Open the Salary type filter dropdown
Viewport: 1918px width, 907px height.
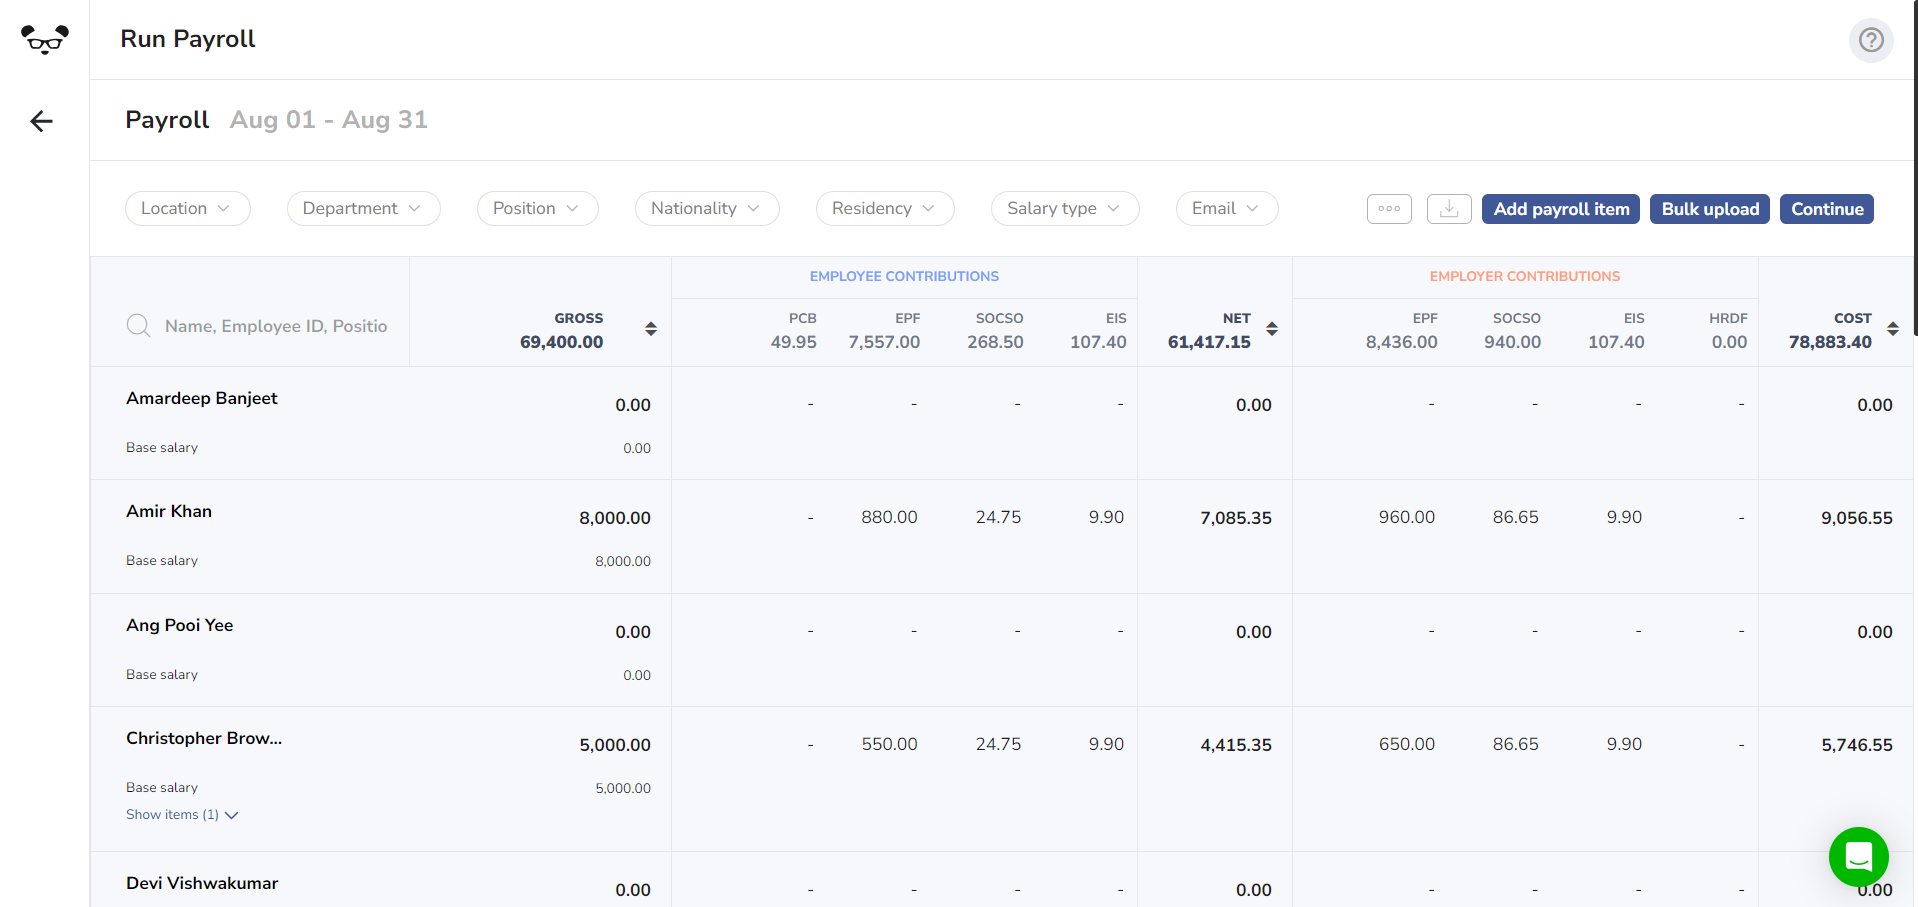pyautogui.click(x=1064, y=208)
